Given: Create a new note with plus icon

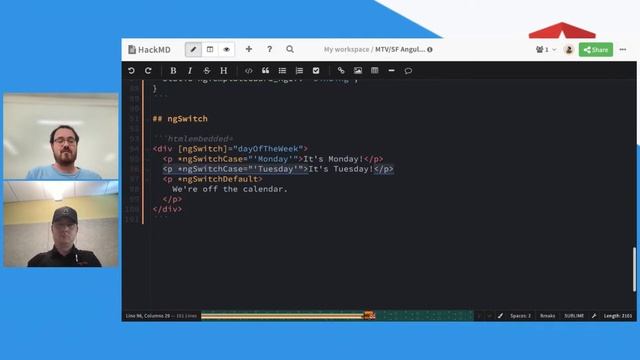Looking at the screenshot, I should pos(249,49).
